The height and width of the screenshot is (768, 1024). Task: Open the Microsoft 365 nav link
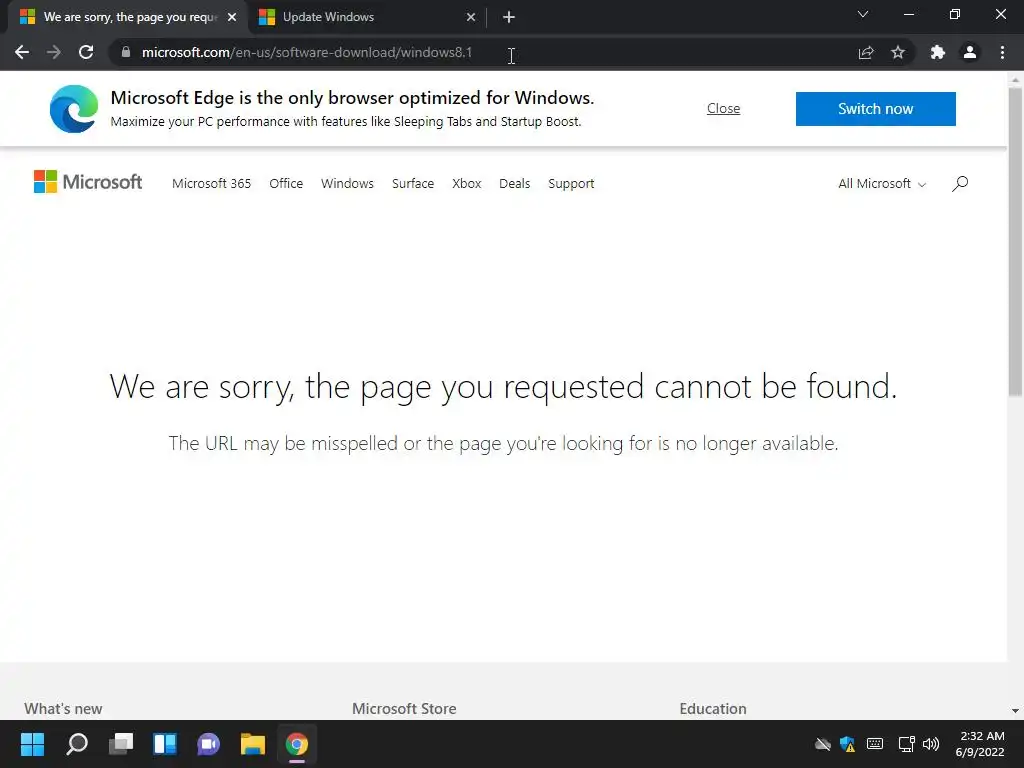[x=212, y=184]
